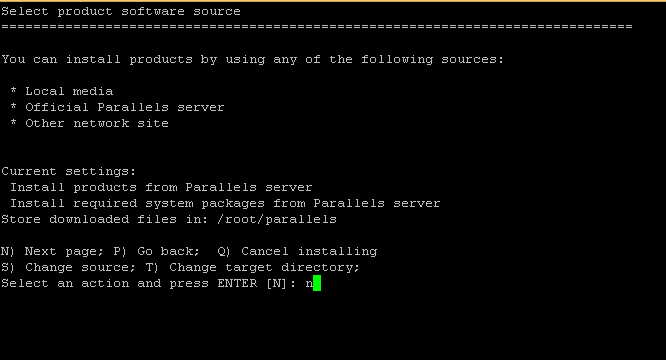Click the typed 'n' at the prompt
This screenshot has height=360, width=666.
(309, 284)
